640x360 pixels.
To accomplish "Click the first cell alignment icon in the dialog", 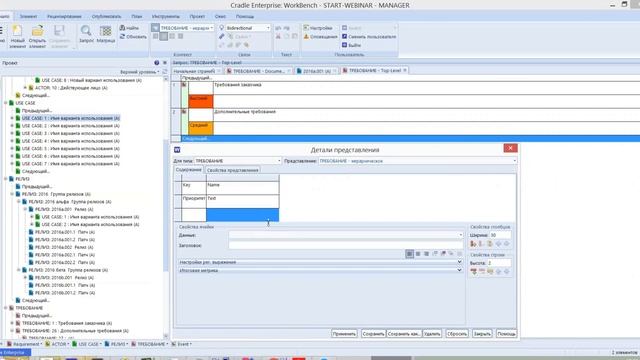I will [x=409, y=254].
